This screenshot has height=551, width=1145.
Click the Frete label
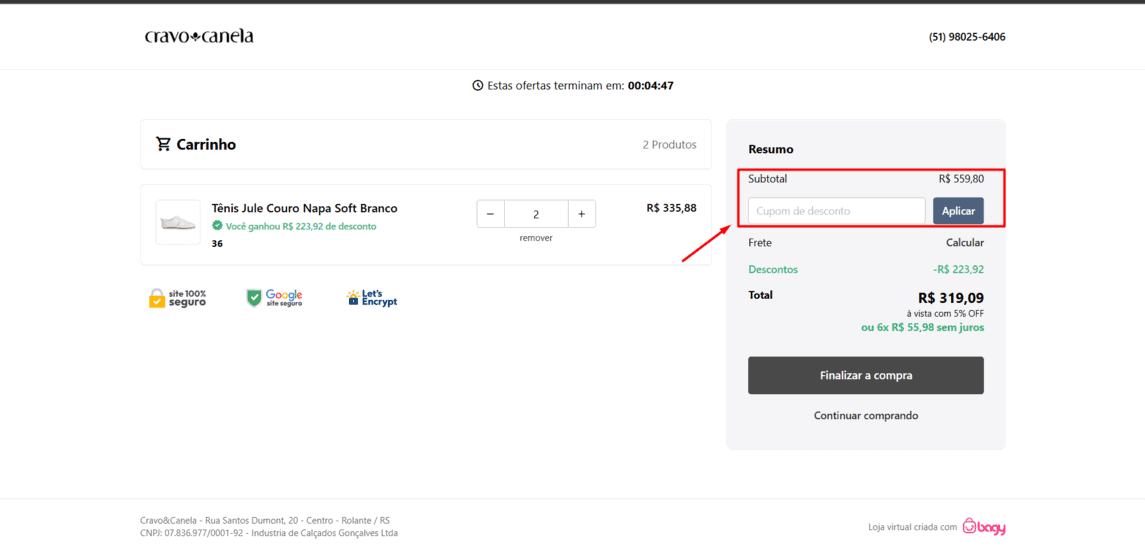click(x=759, y=242)
